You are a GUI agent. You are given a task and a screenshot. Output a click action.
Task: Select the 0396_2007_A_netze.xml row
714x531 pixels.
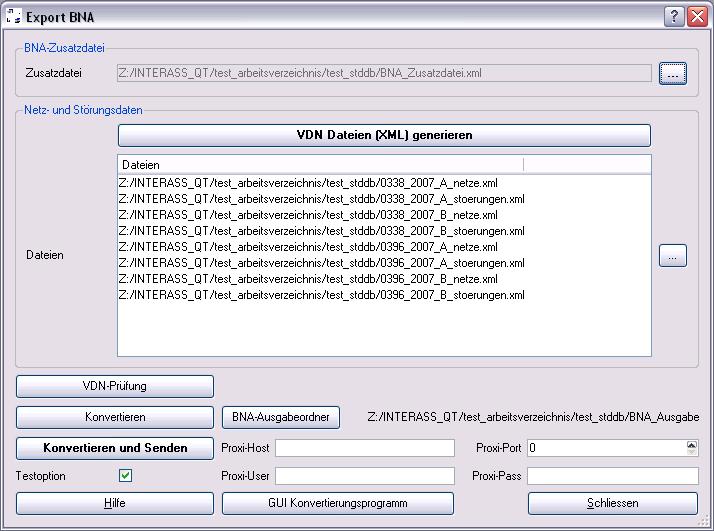pos(308,247)
